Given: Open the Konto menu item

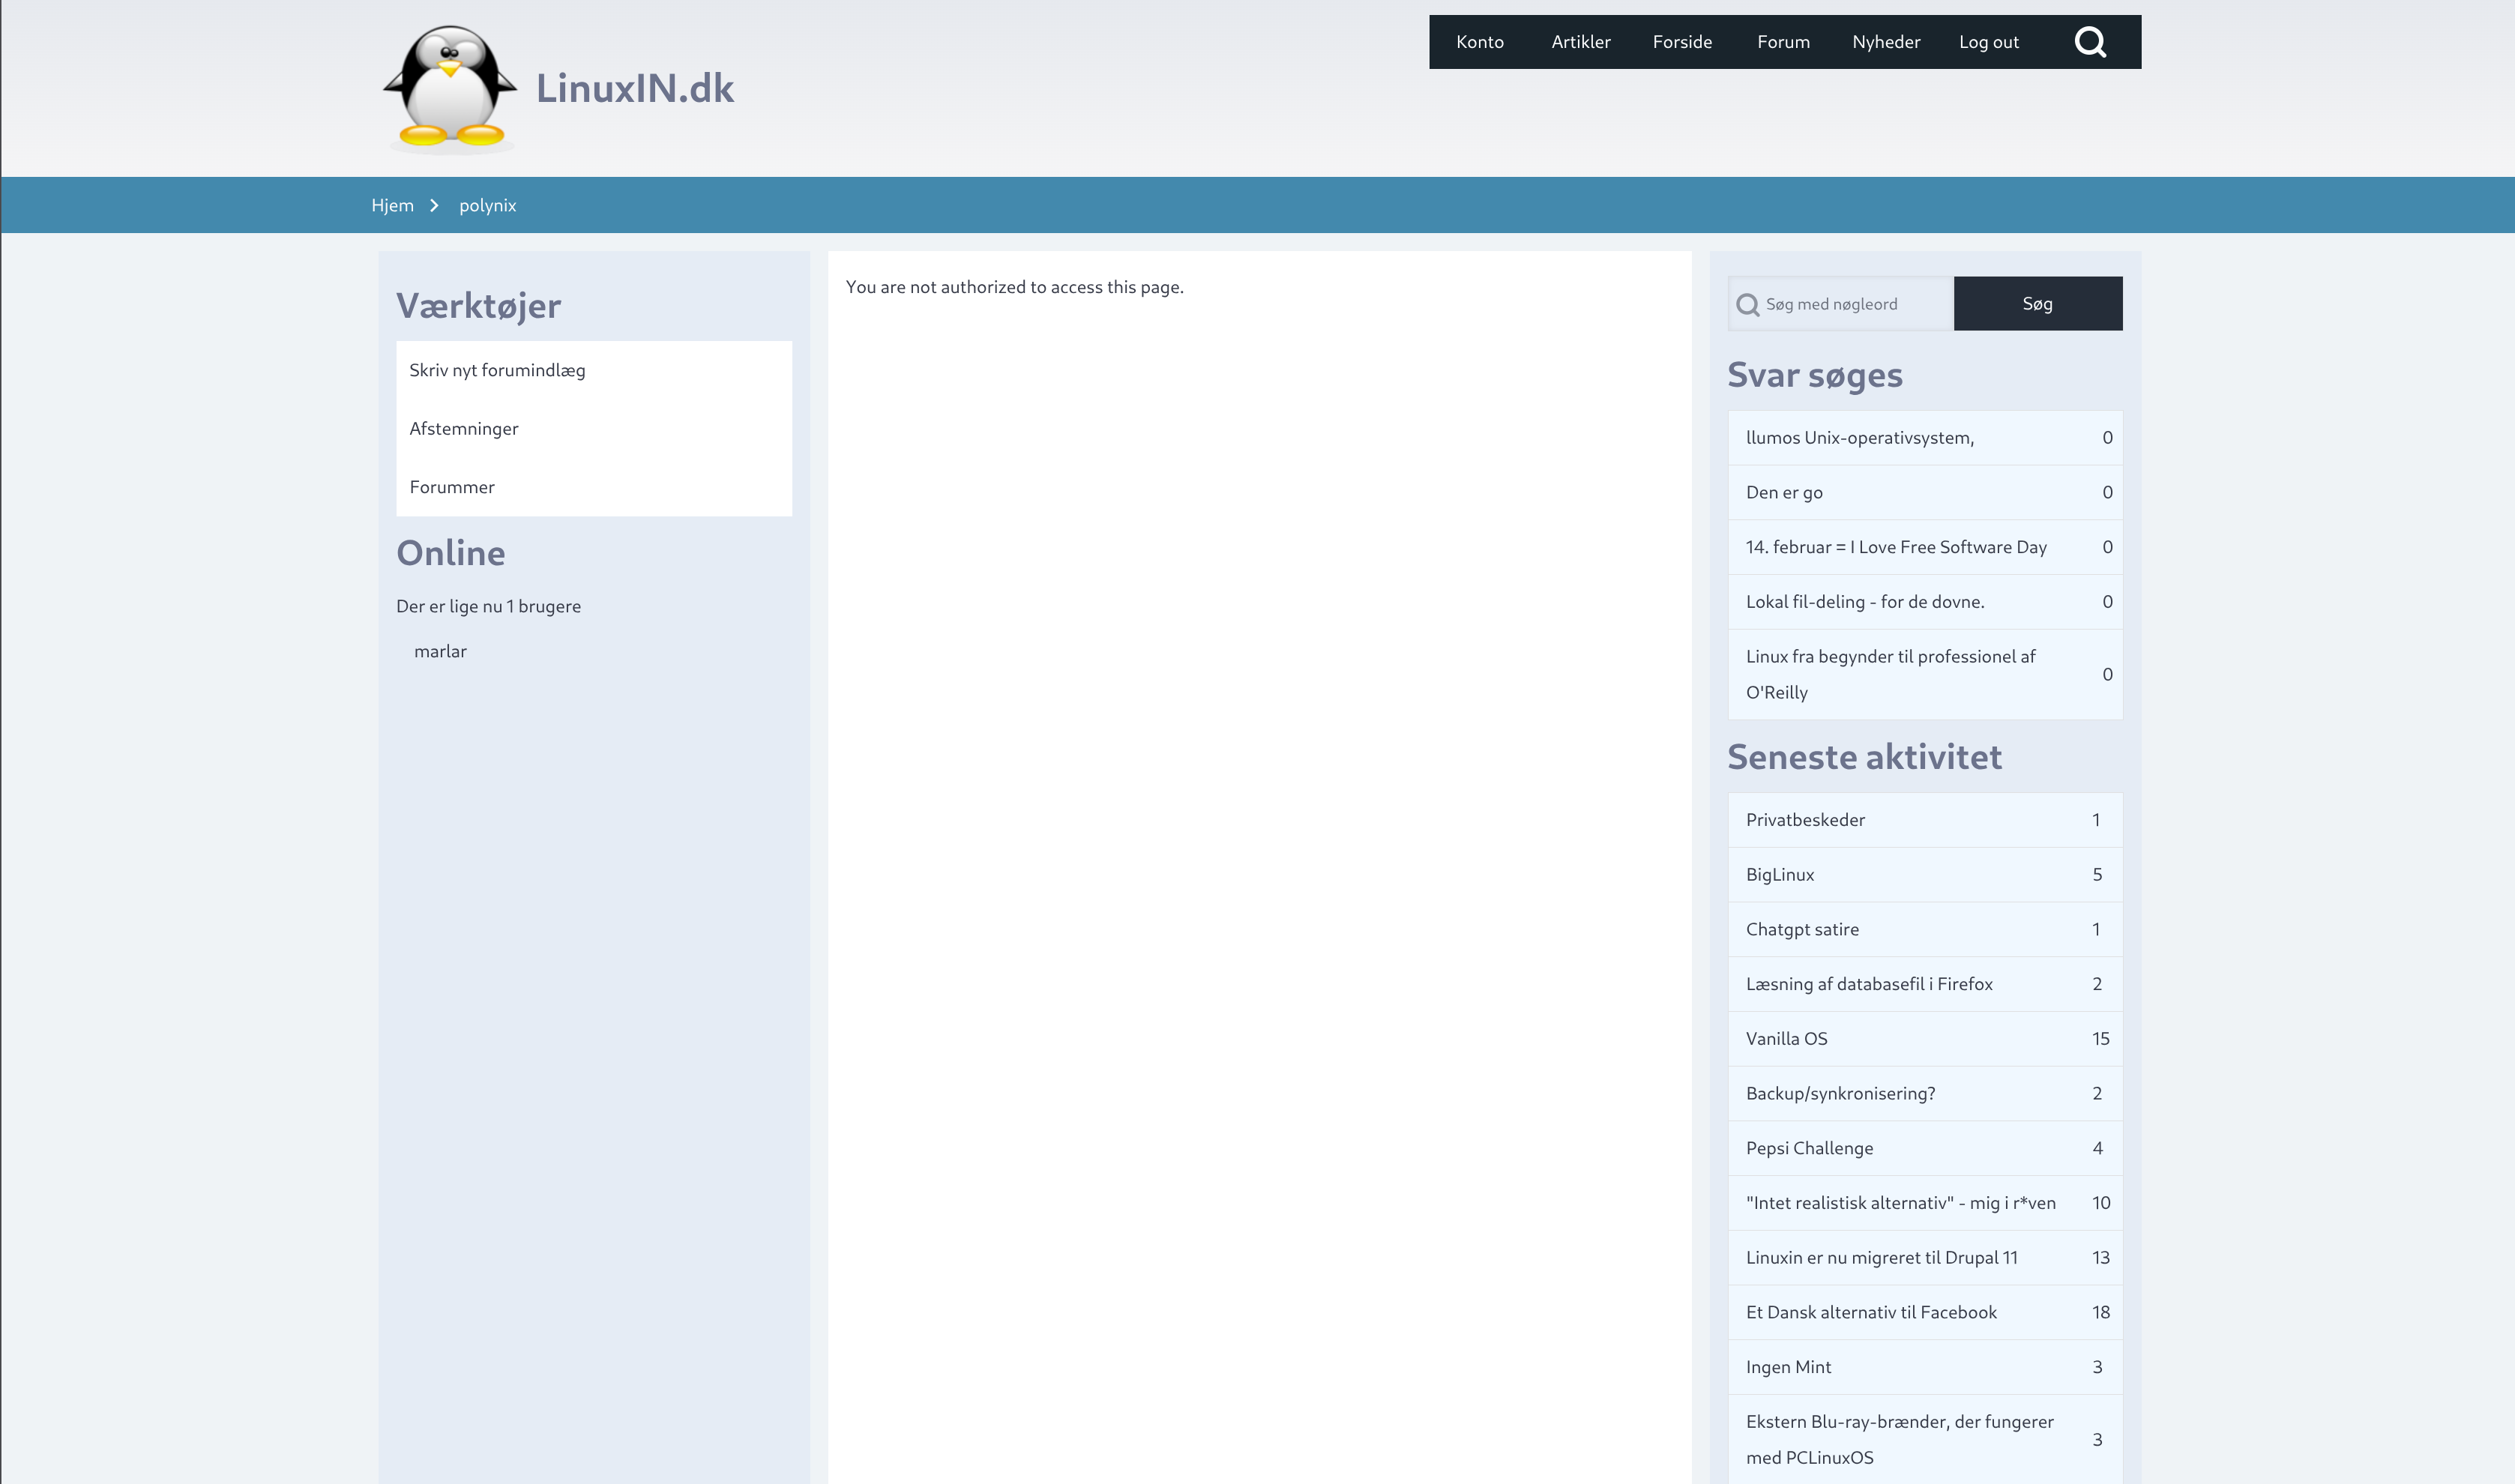Looking at the screenshot, I should coord(1479,42).
